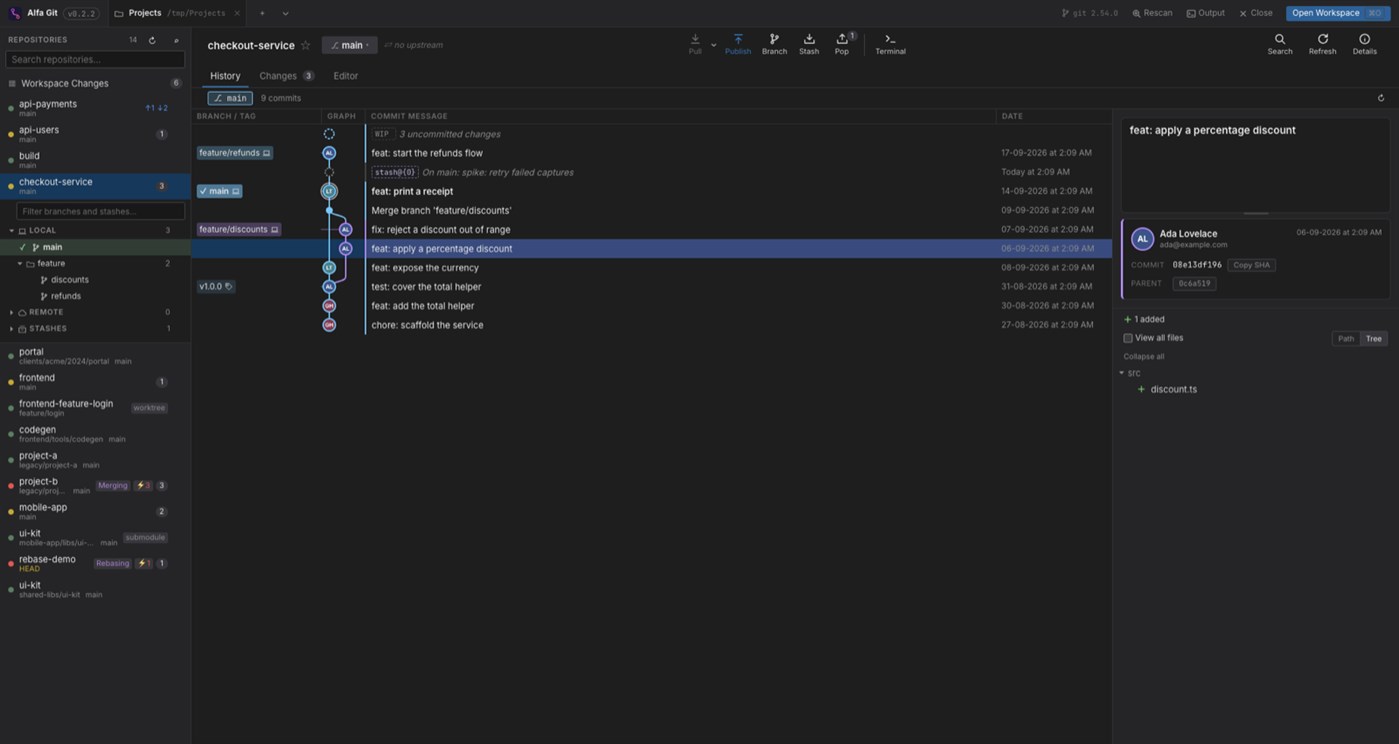Click the Copy SHA button
The image size is (1399, 744).
tap(1251, 265)
